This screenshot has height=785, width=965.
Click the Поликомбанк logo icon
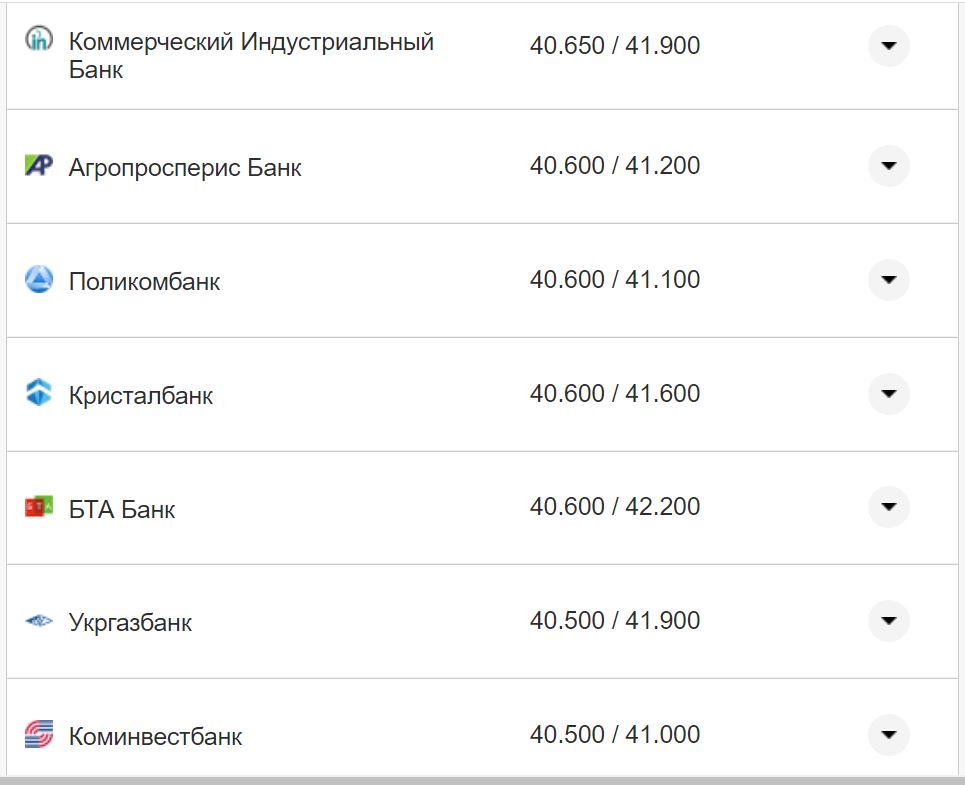click(x=38, y=280)
